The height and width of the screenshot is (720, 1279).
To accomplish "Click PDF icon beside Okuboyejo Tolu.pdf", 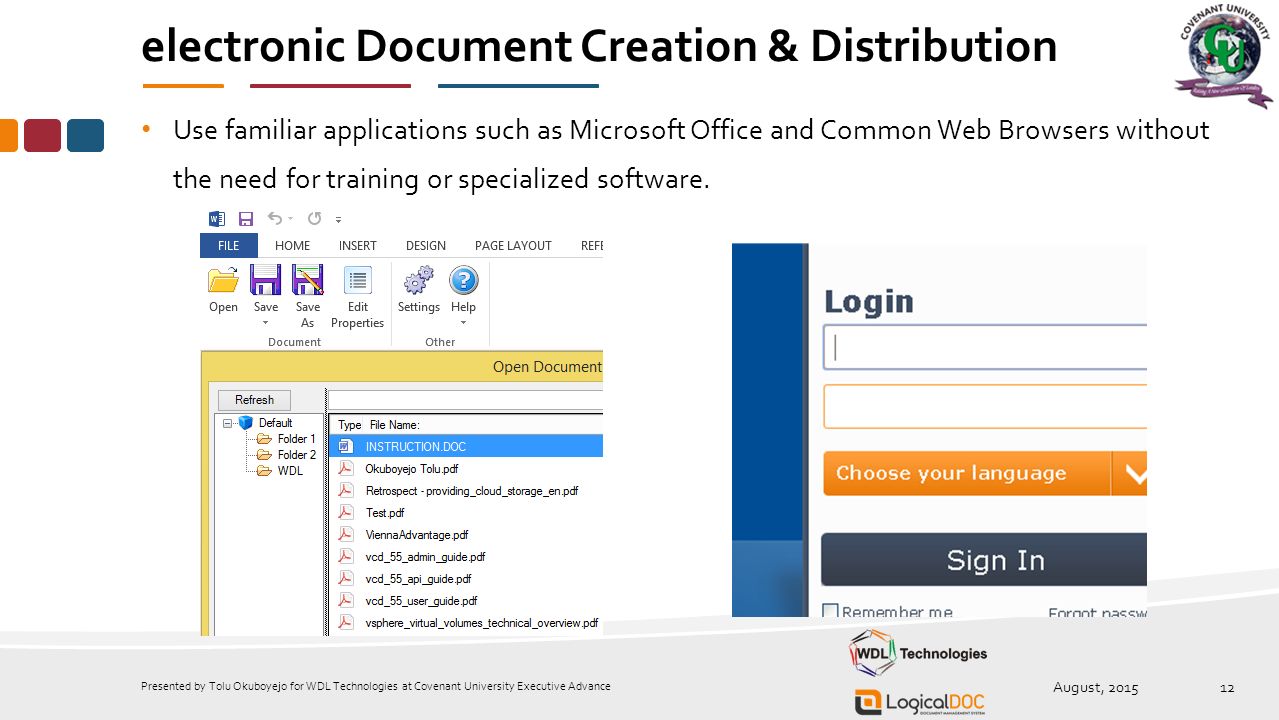I will [346, 468].
